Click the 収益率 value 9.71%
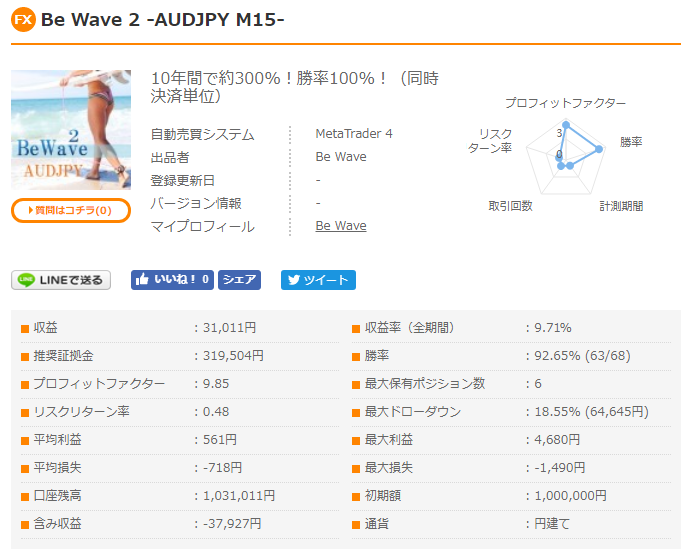 point(553,328)
